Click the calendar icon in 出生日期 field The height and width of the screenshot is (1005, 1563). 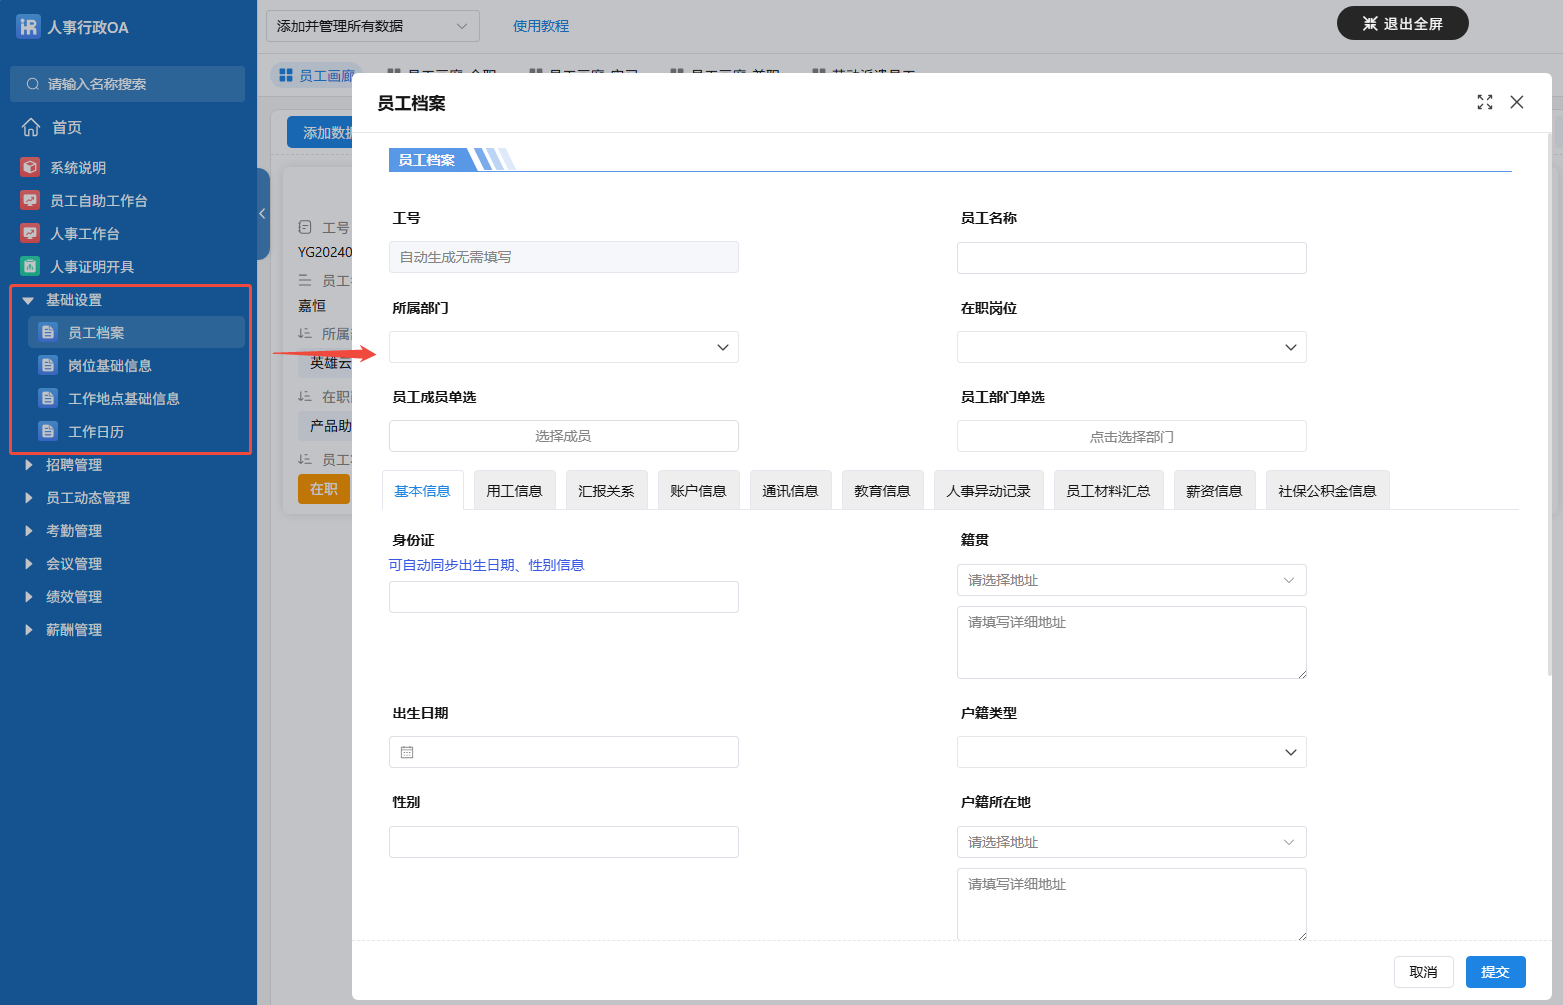[407, 752]
